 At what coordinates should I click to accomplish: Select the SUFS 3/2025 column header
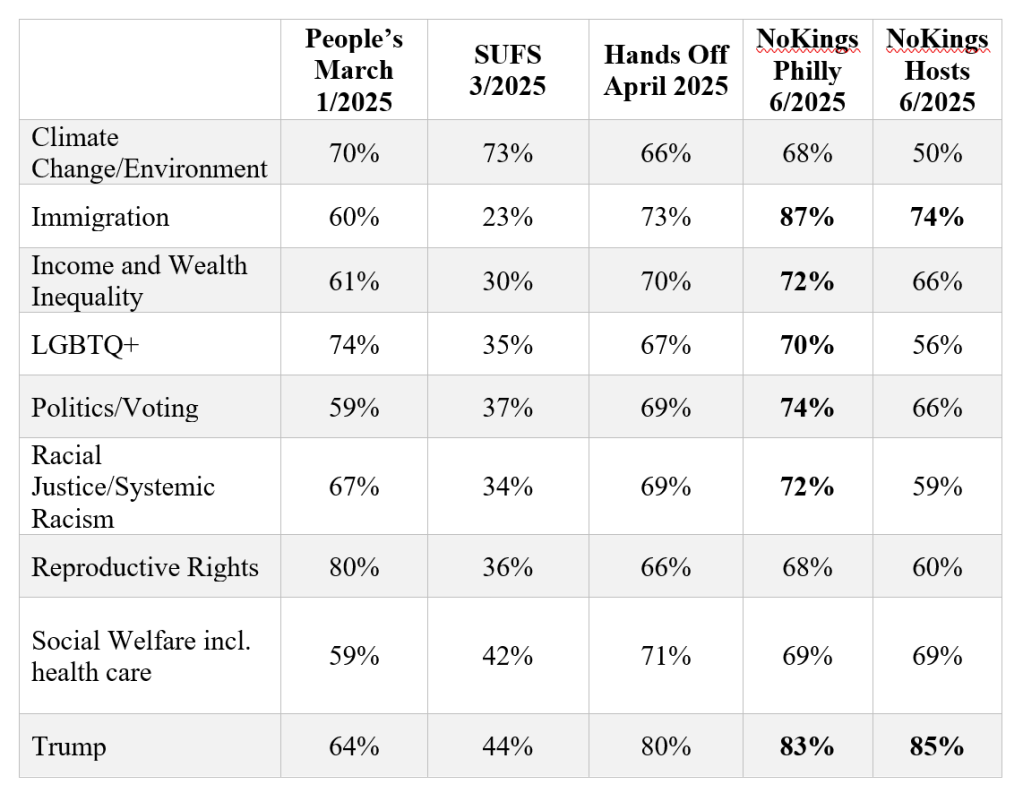pyautogui.click(x=508, y=70)
